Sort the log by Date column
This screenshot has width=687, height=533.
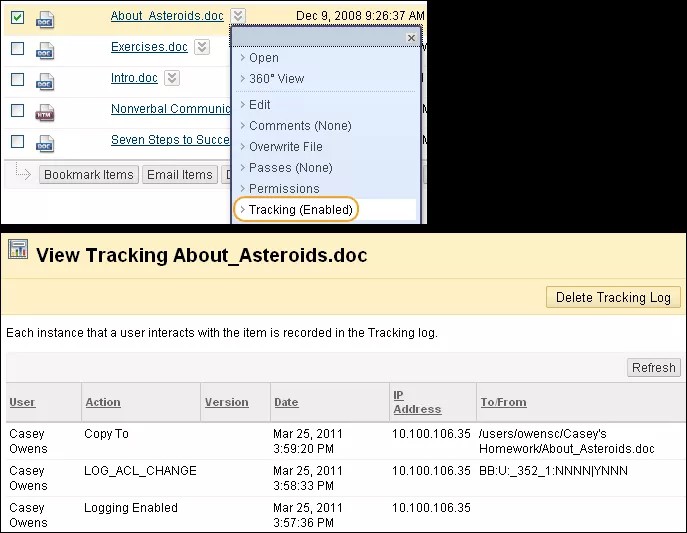[x=286, y=402]
